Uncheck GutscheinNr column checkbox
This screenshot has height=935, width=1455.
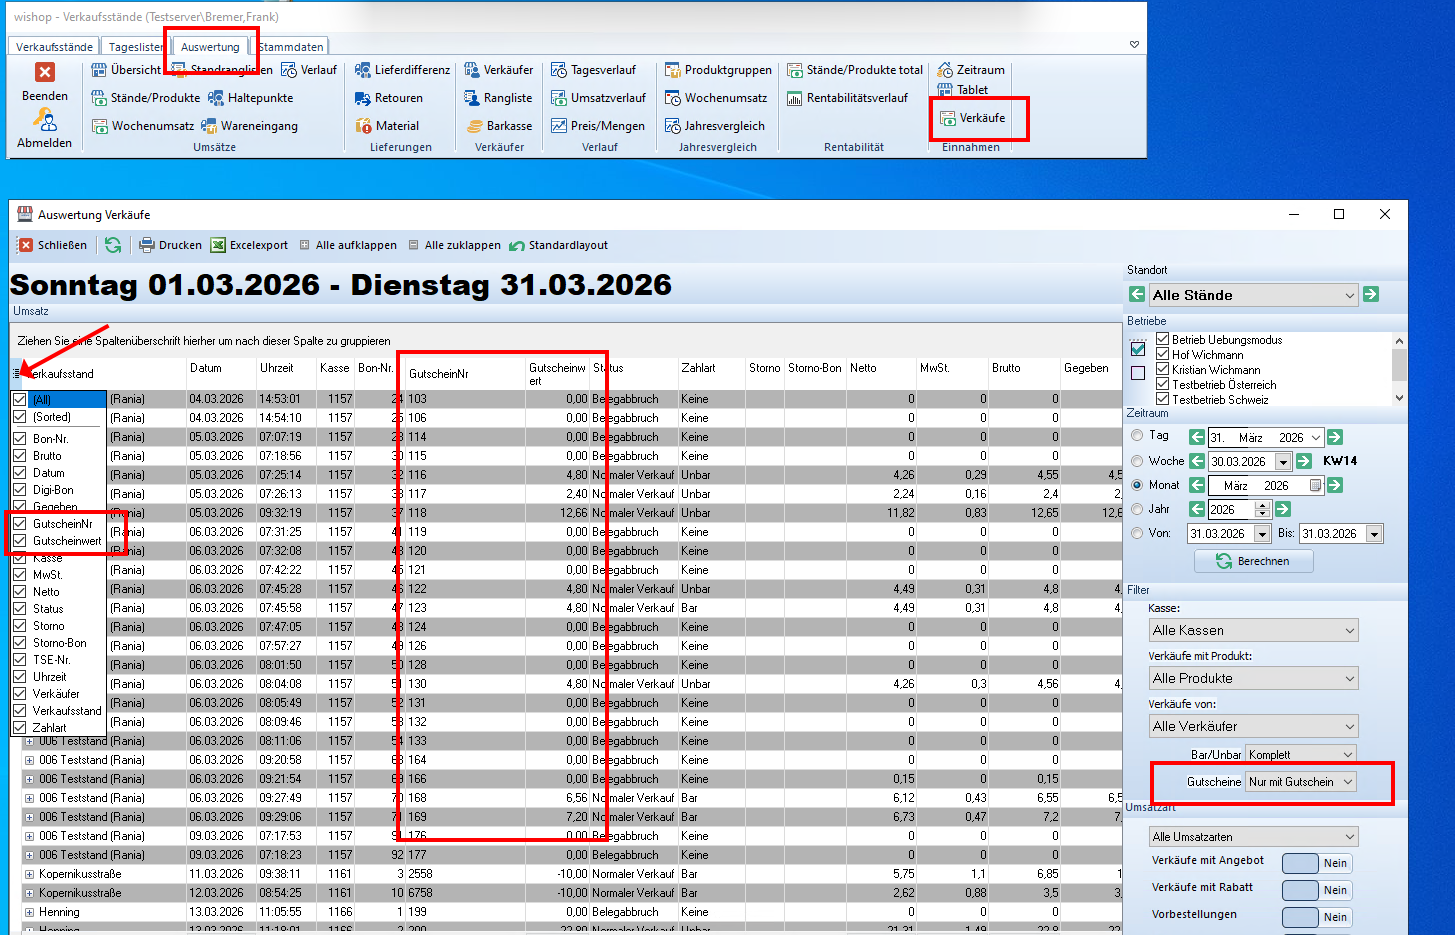tap(20, 523)
